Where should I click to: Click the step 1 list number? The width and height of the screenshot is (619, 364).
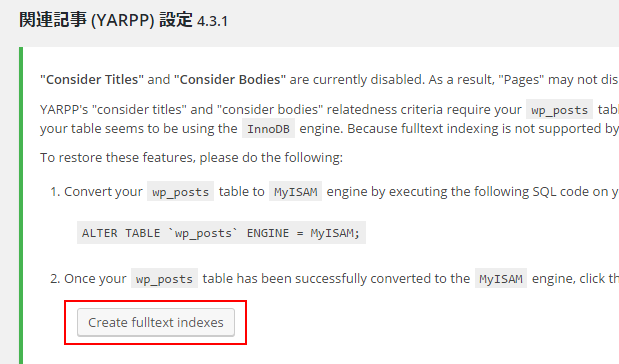[x=55, y=192]
